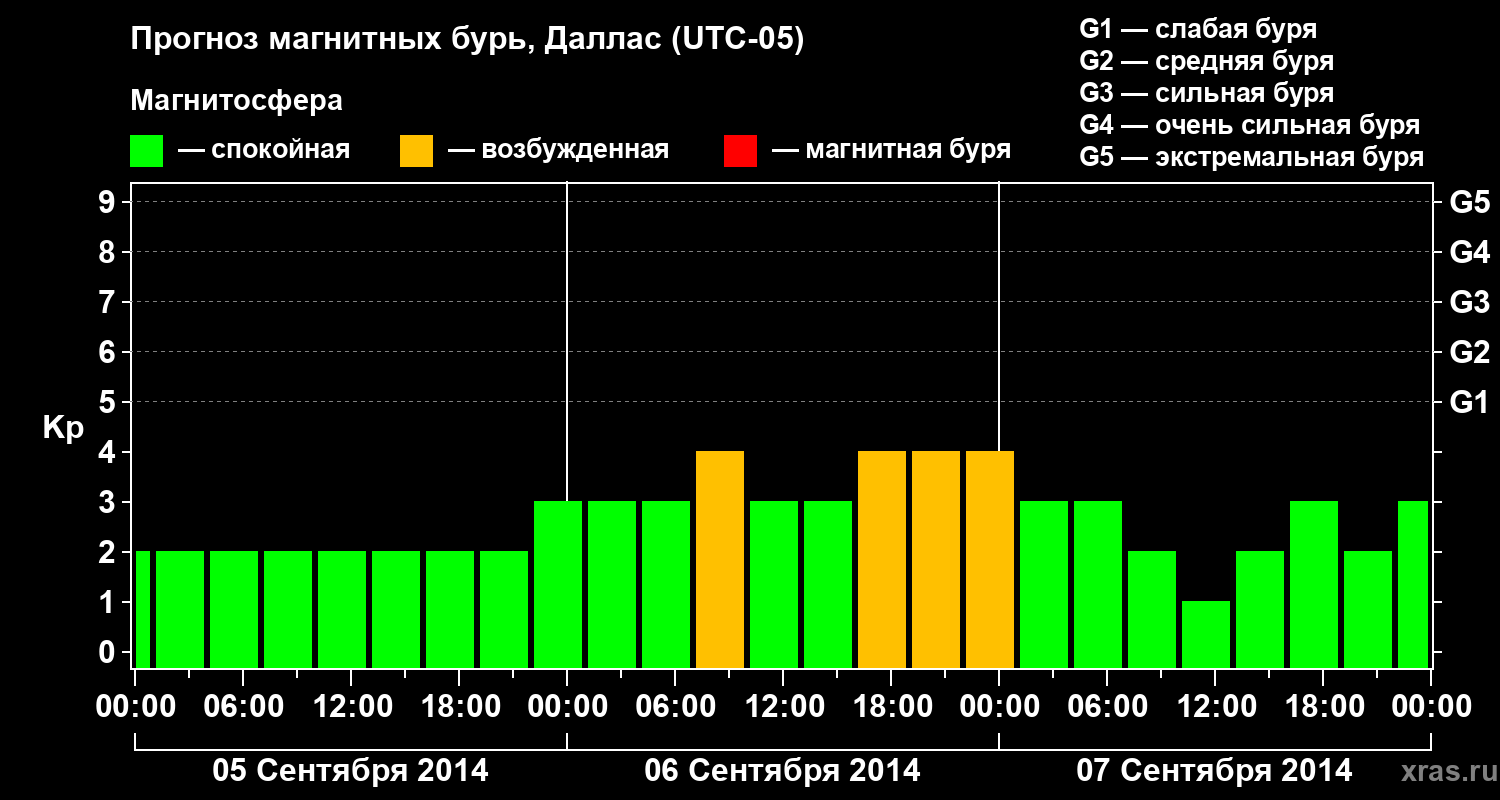This screenshot has width=1500, height=800.
Task: Click the '06:00' time label for 06 Сентября
Action: [x=675, y=707]
